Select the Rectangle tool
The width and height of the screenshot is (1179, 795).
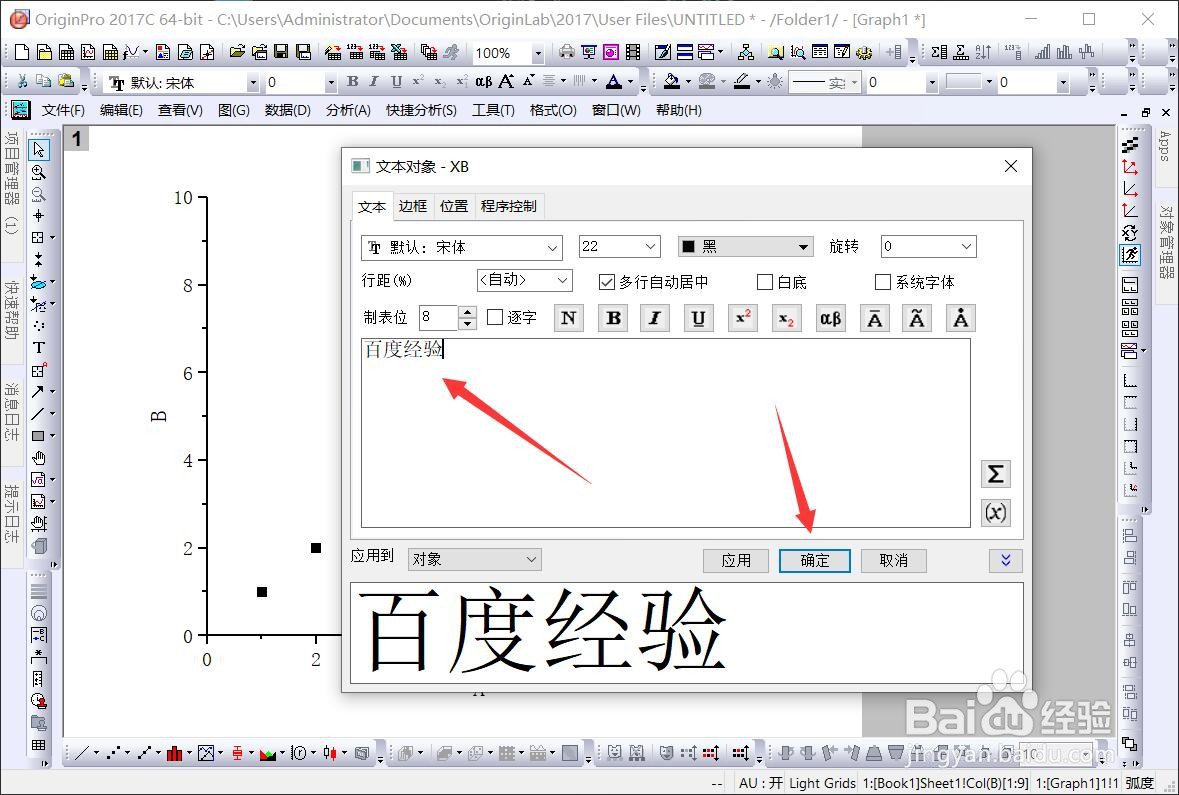[x=38, y=435]
